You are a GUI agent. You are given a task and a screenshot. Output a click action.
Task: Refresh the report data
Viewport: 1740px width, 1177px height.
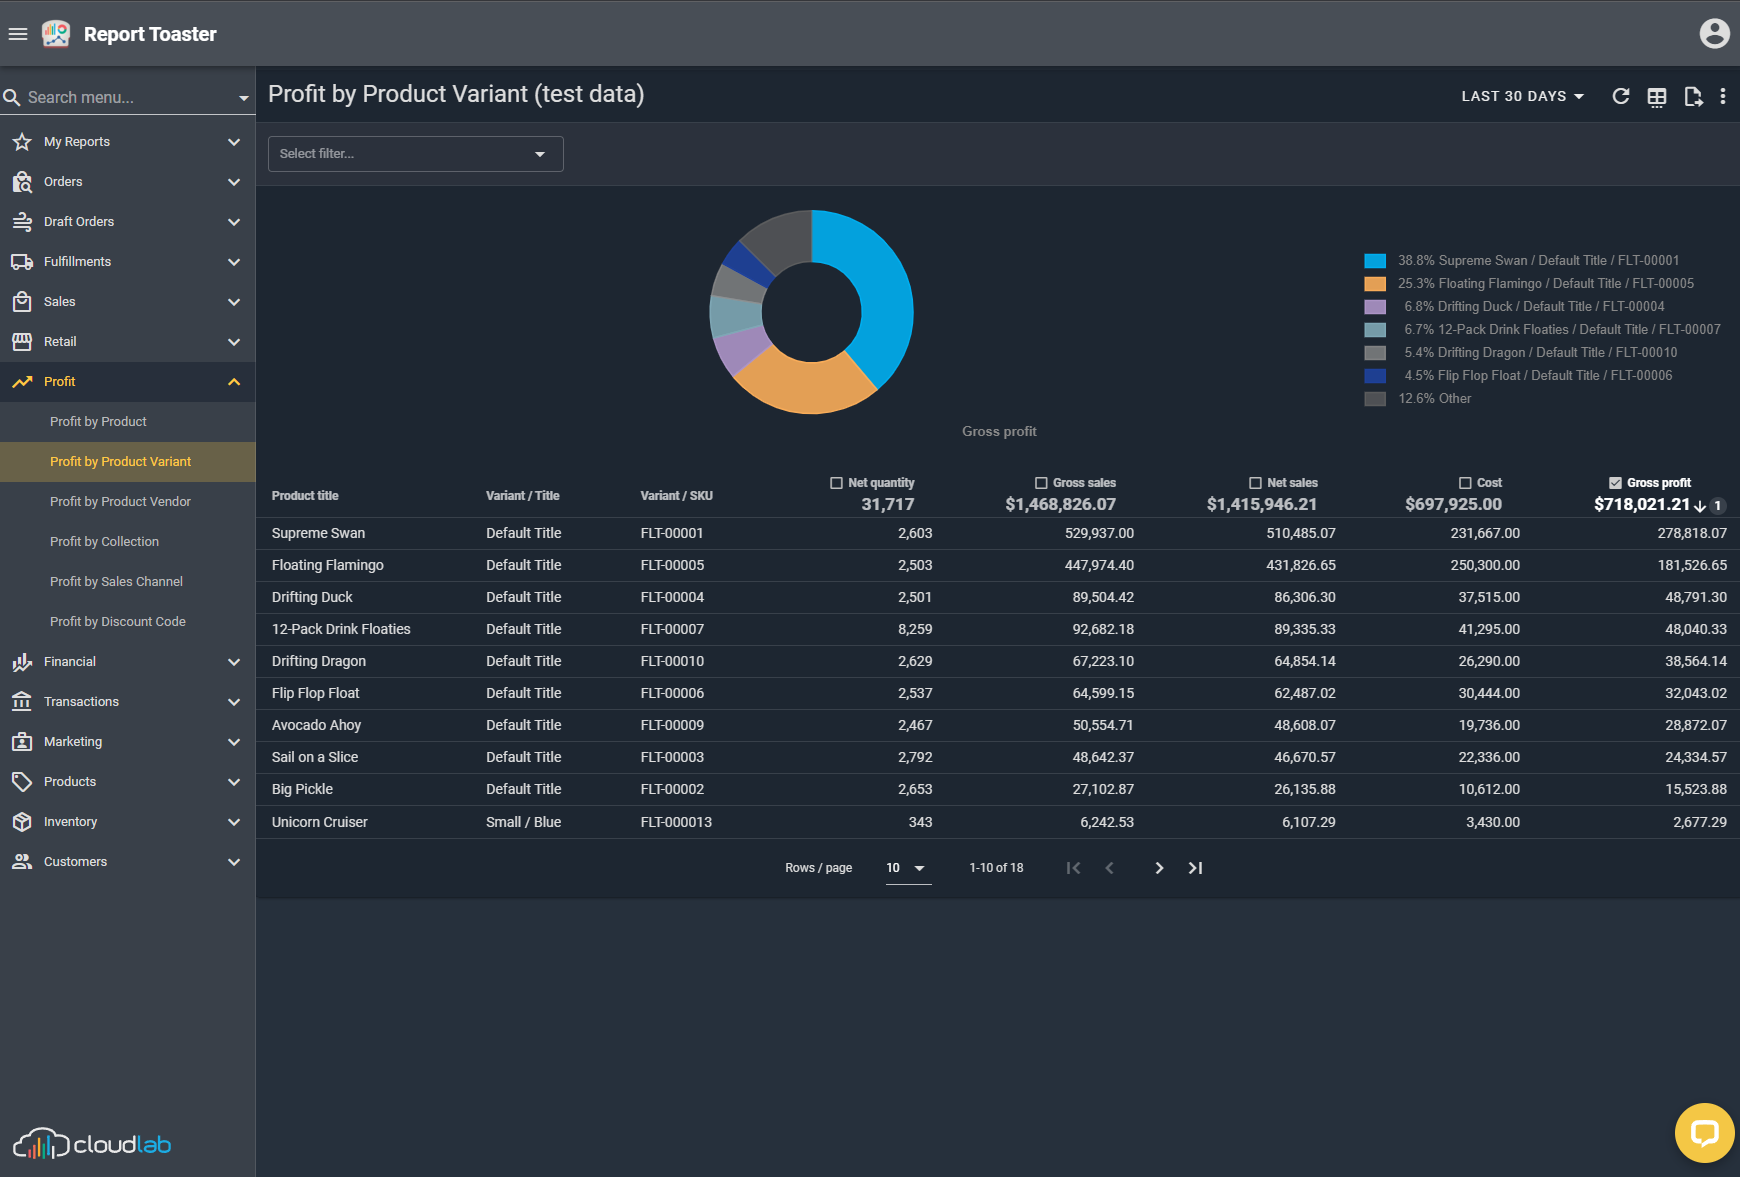tap(1621, 96)
